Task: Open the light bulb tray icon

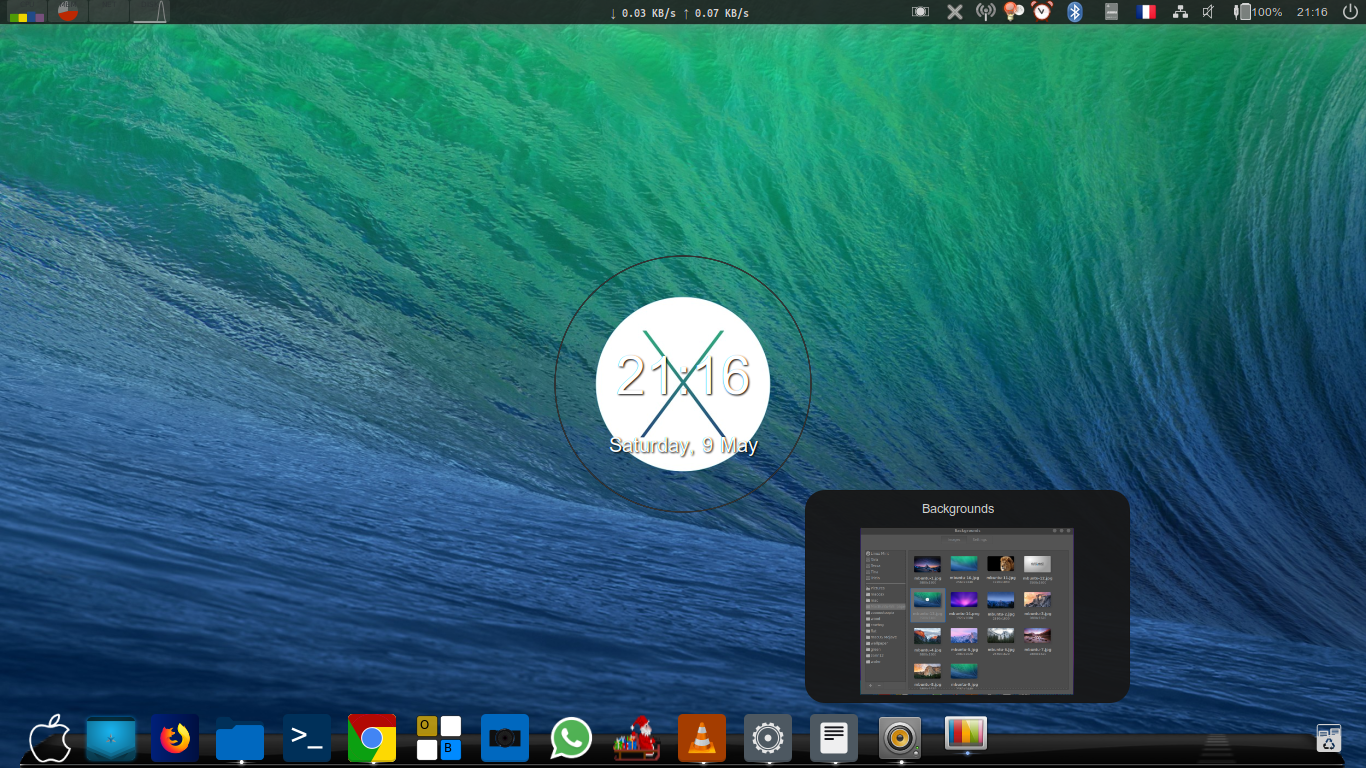Action: click(1013, 12)
